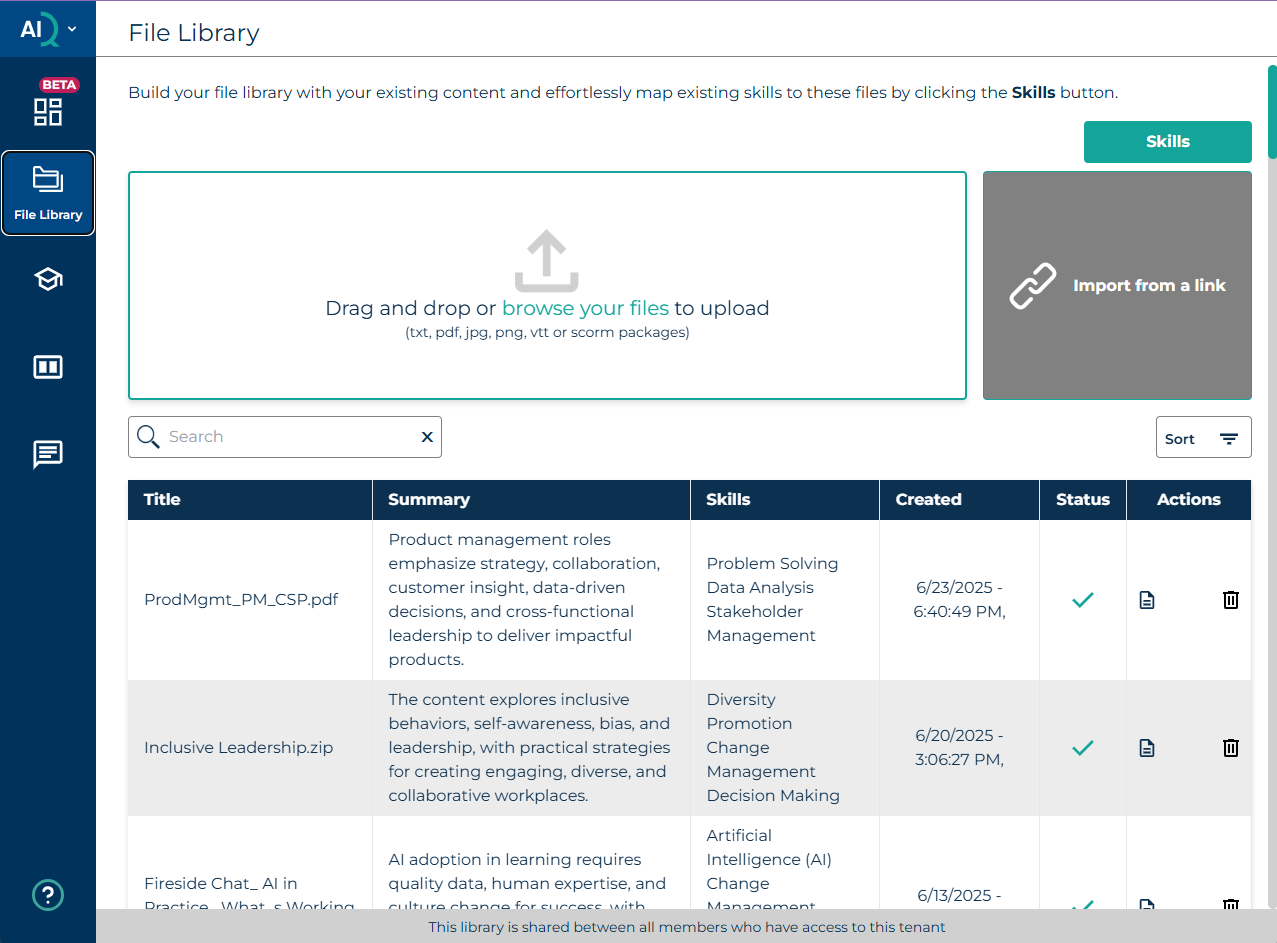This screenshot has width=1277, height=943.
Task: Select the File Library sidebar item
Action: (48, 193)
